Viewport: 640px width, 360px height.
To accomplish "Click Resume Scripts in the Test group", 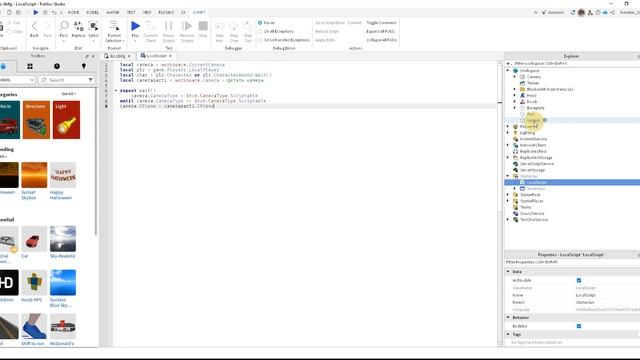I will (x=187, y=27).
